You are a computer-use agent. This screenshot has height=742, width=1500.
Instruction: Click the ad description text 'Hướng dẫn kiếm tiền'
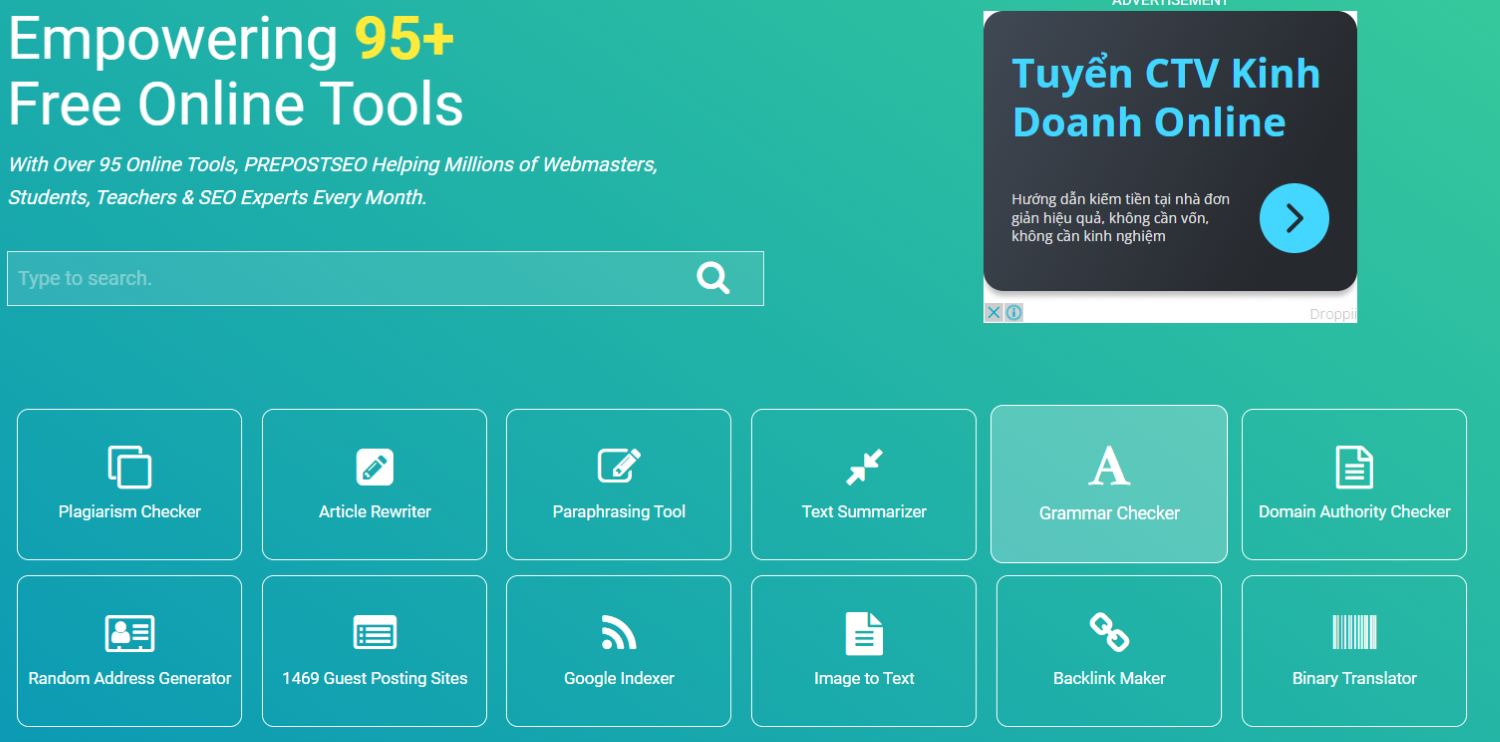1120,218
